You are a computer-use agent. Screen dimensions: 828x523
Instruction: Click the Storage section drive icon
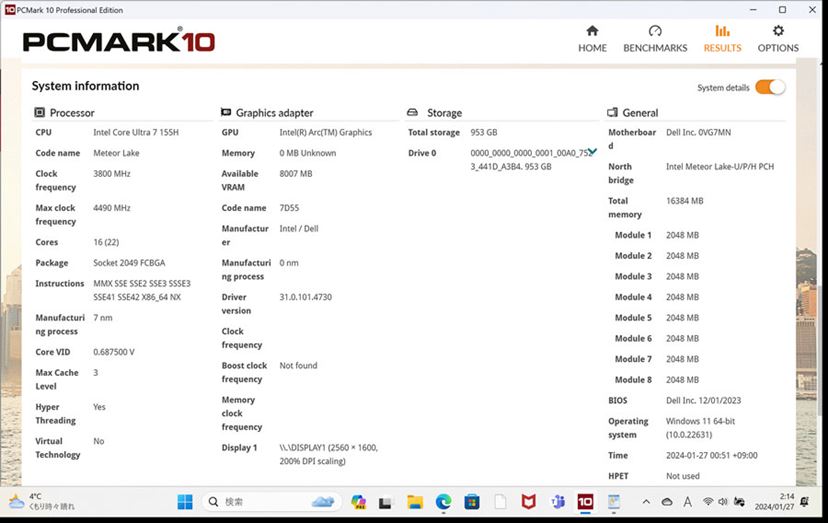[412, 112]
